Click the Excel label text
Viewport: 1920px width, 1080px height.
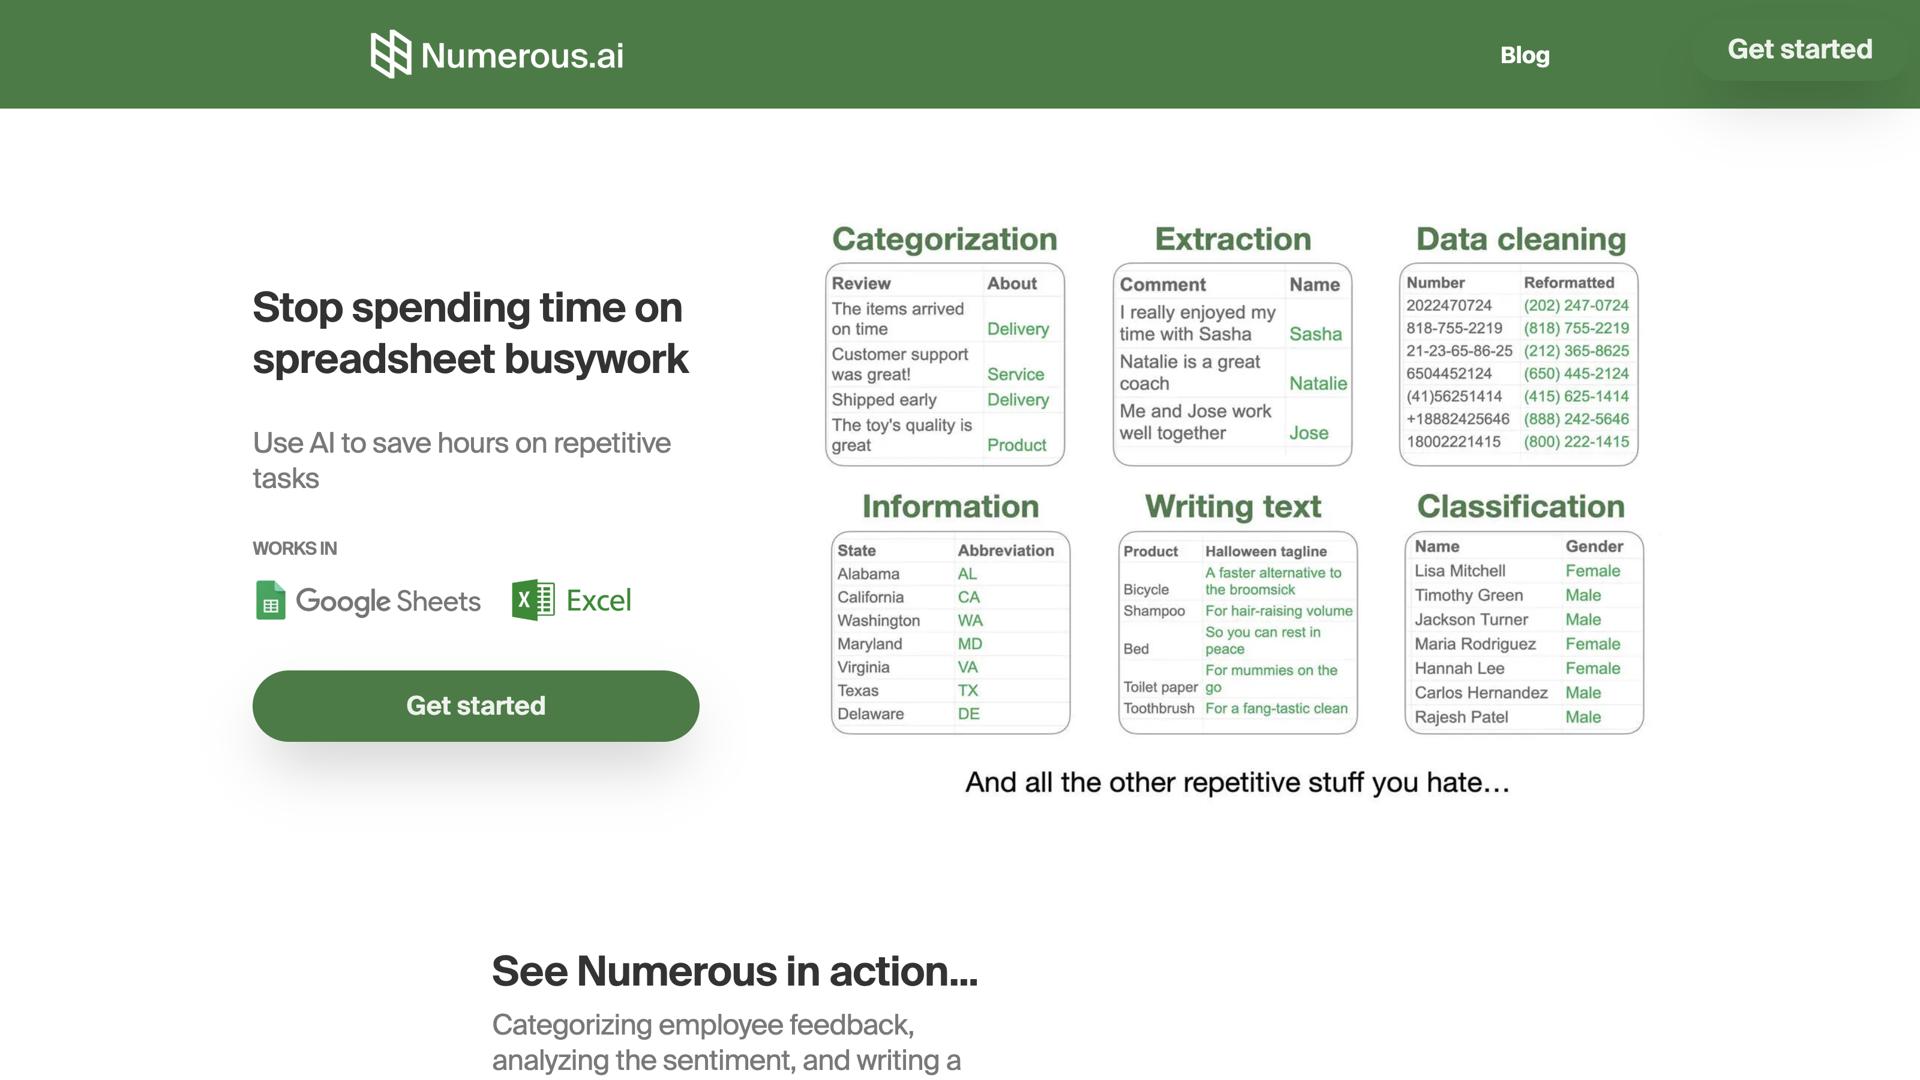click(x=598, y=600)
